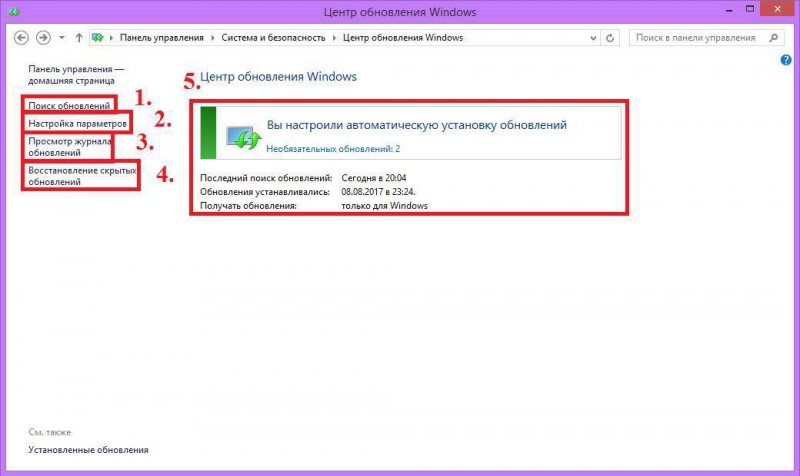Go up one level with Up arrow
800x476 pixels.
pyautogui.click(x=79, y=38)
